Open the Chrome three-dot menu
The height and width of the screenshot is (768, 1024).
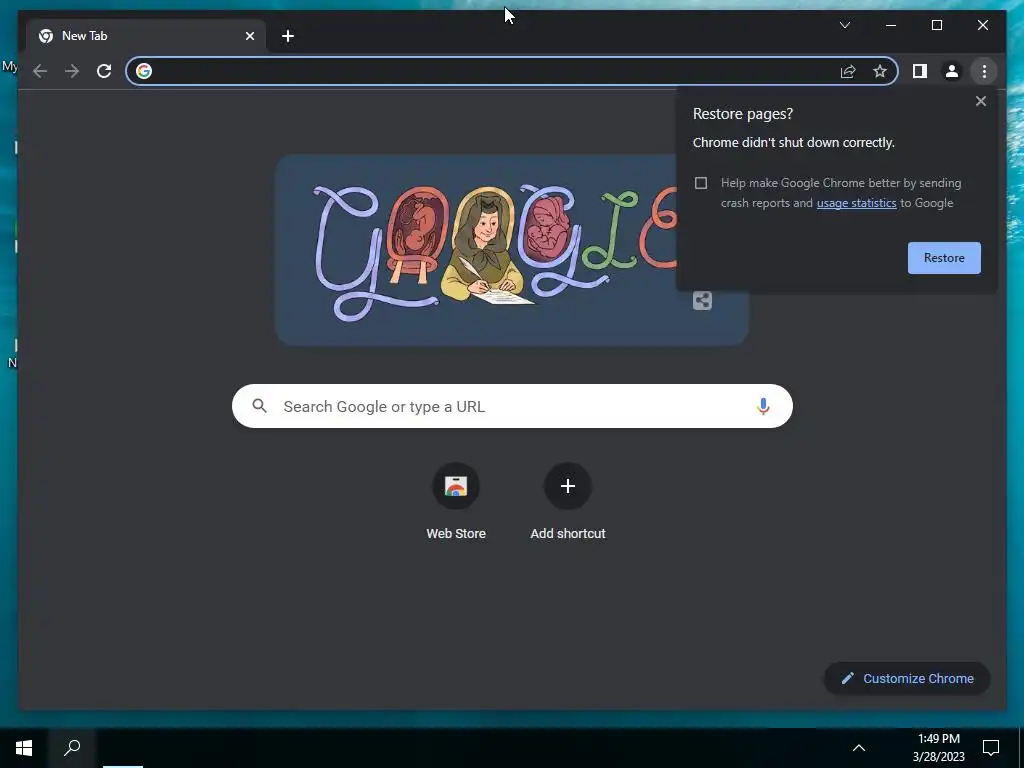(x=984, y=71)
